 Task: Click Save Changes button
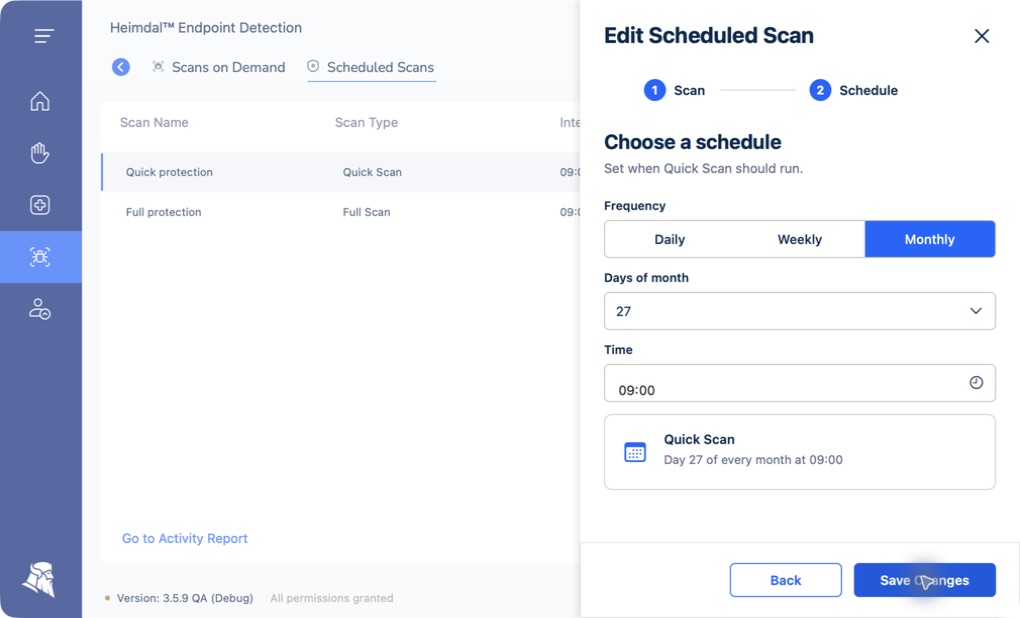pos(924,580)
